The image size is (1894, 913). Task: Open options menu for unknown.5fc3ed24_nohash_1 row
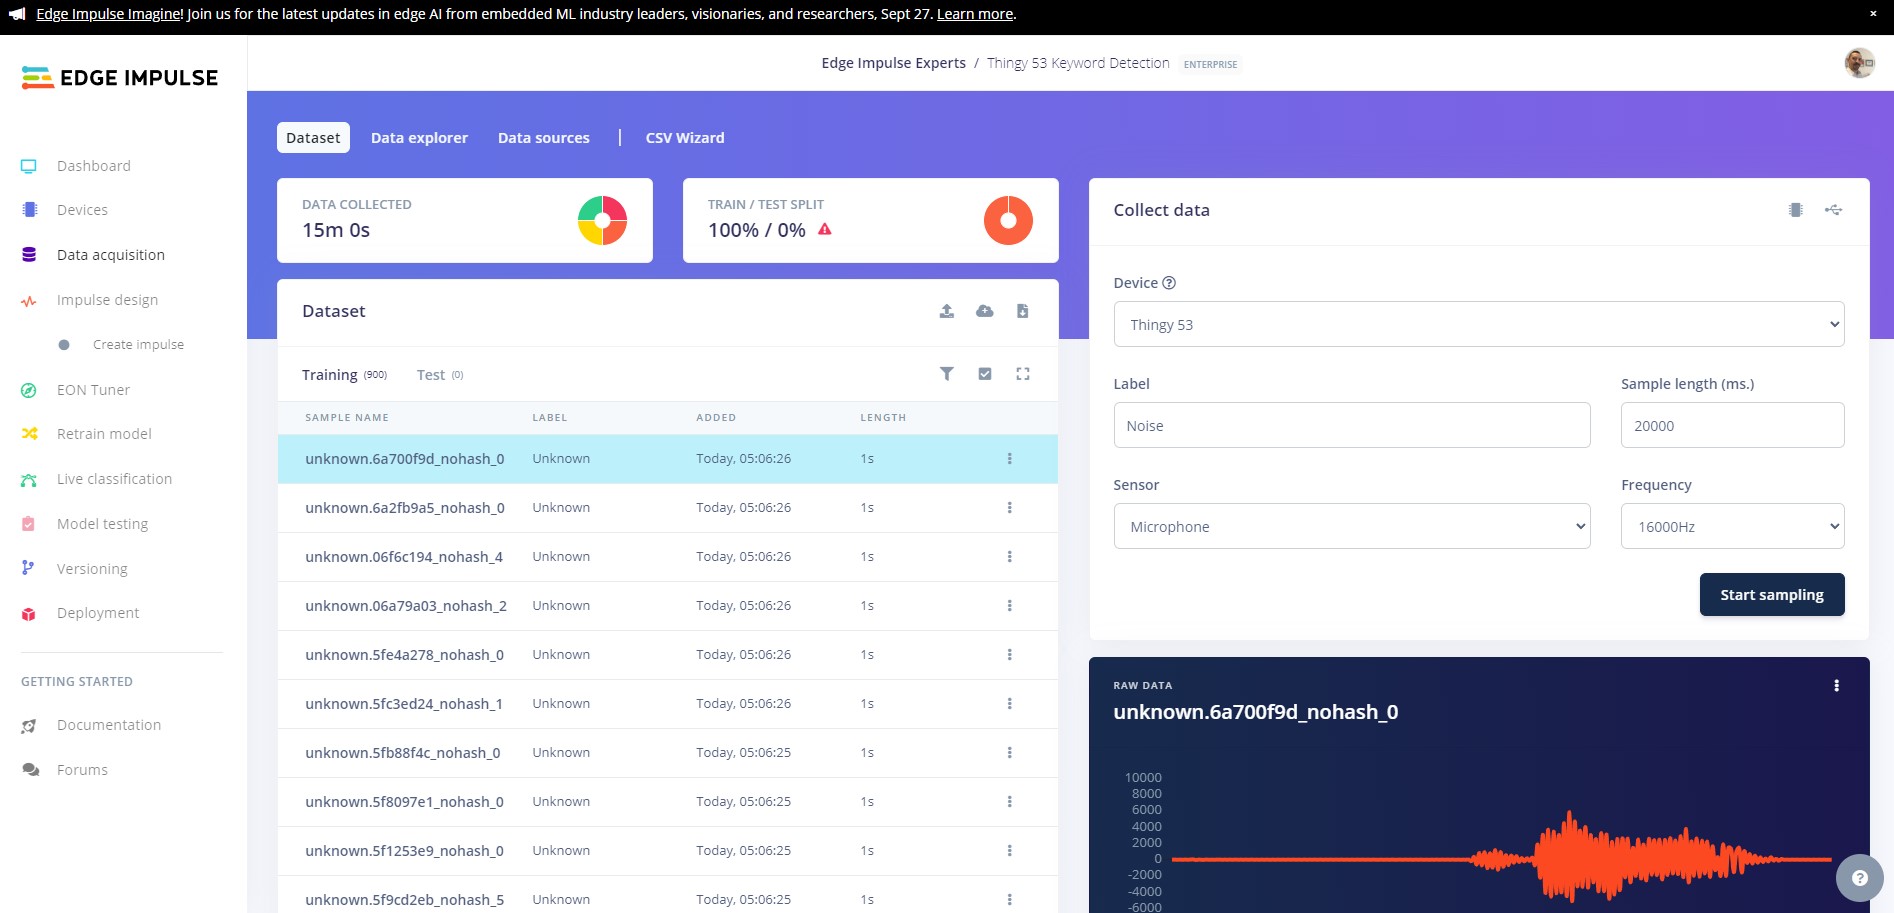(1009, 704)
